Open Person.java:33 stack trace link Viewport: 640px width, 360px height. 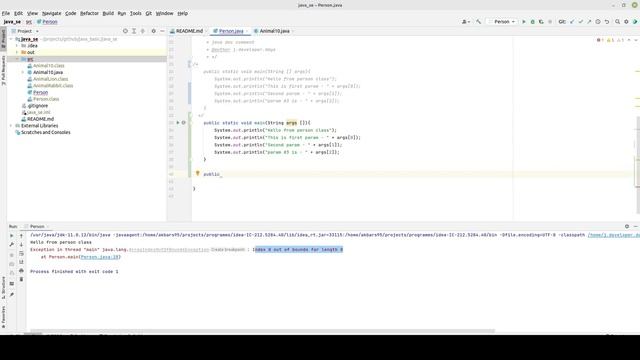[x=100, y=257]
